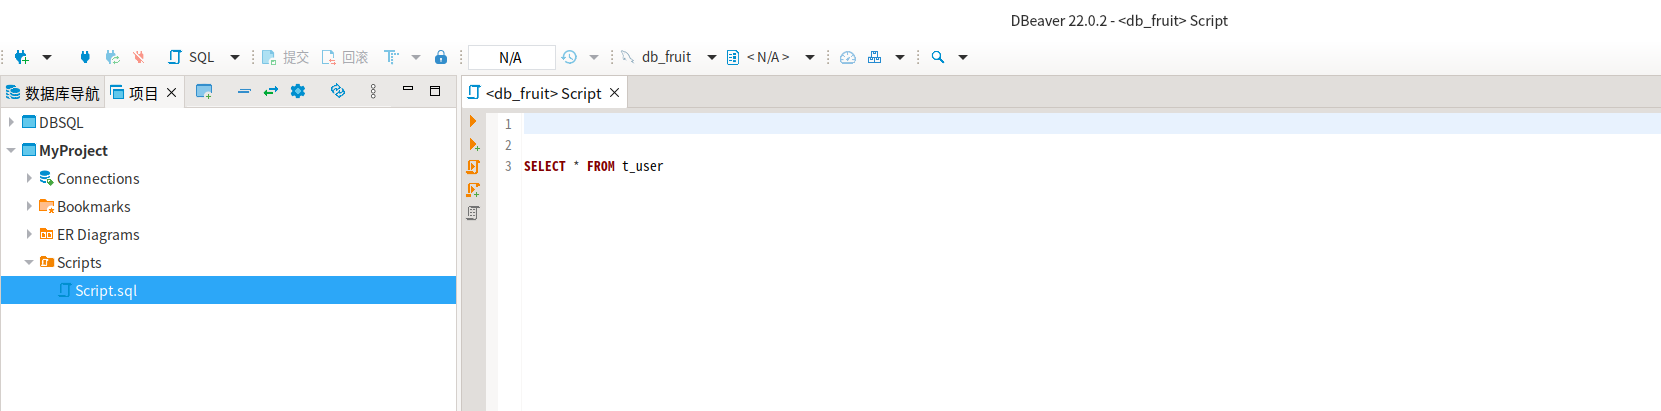The height and width of the screenshot is (411, 1661).
Task: Open the search dropdown arrow
Action: pos(963,57)
